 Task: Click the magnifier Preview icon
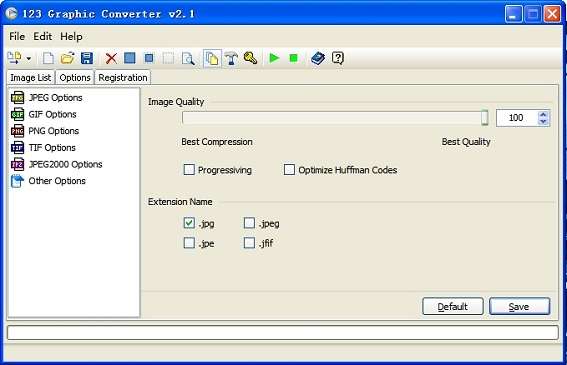point(188,58)
